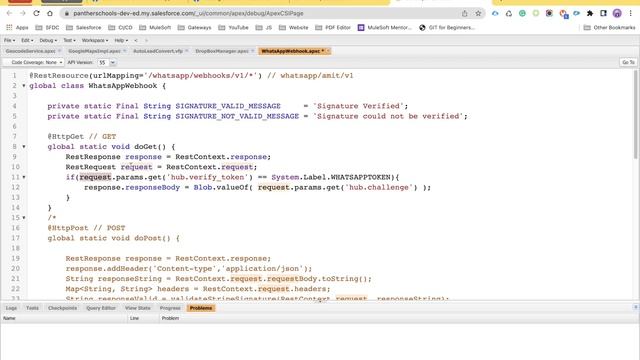Open the purple profile avatar
Viewport: 640px width, 360px height.
point(617,13)
